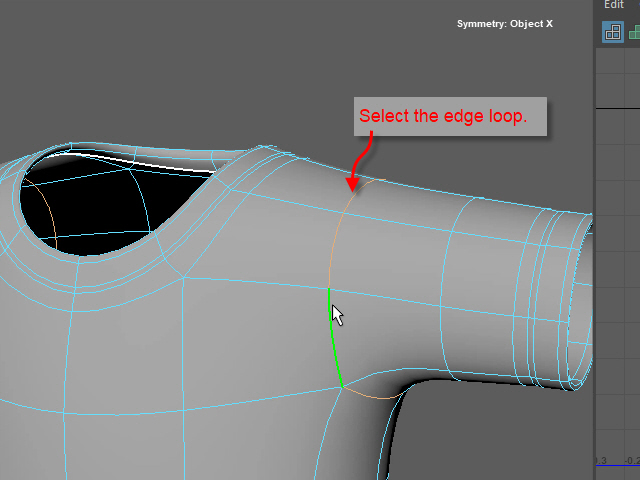Click the green icon beside the UV shell icon

point(634,32)
